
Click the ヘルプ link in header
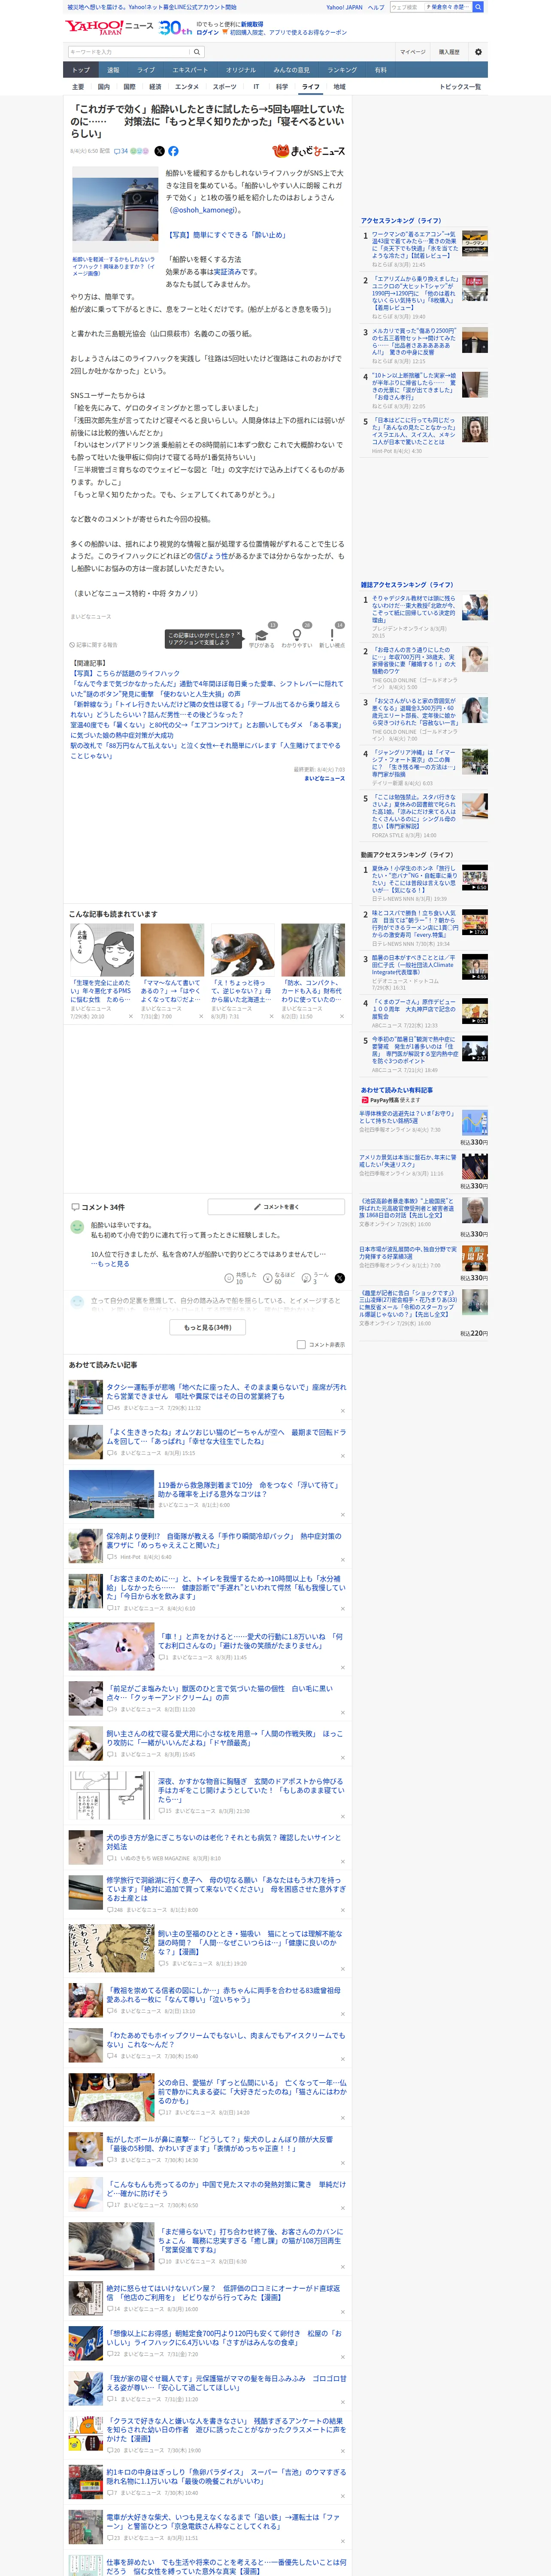pos(376,7)
